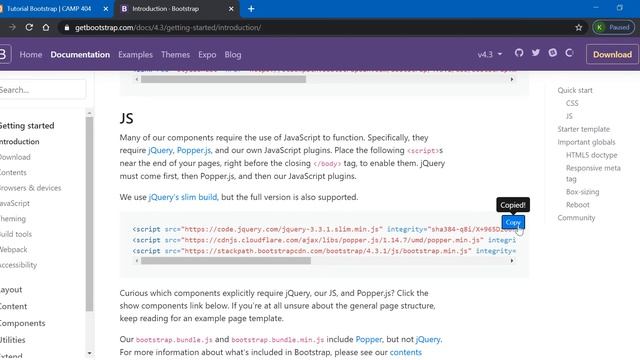Image resolution: width=640 pixels, height=360 pixels.
Task: Click the Download button
Action: pyautogui.click(x=612, y=54)
